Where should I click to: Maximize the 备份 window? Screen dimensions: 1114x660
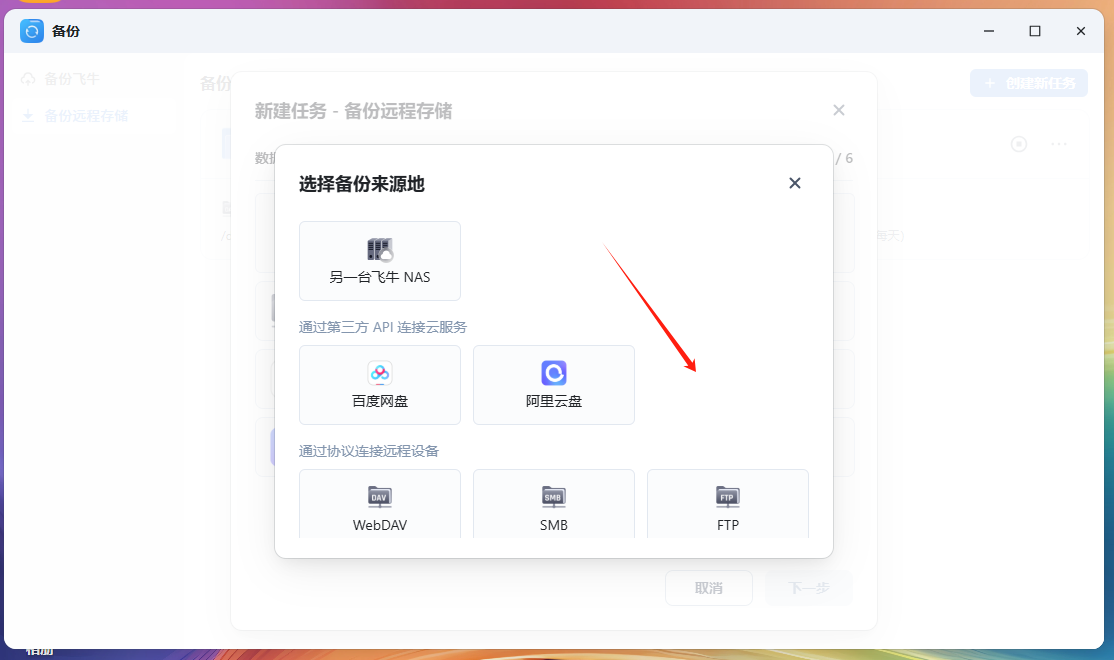pos(1035,31)
